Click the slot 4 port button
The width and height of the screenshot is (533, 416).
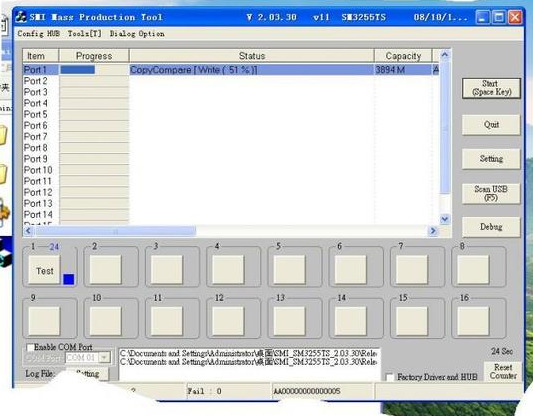[x=228, y=270]
